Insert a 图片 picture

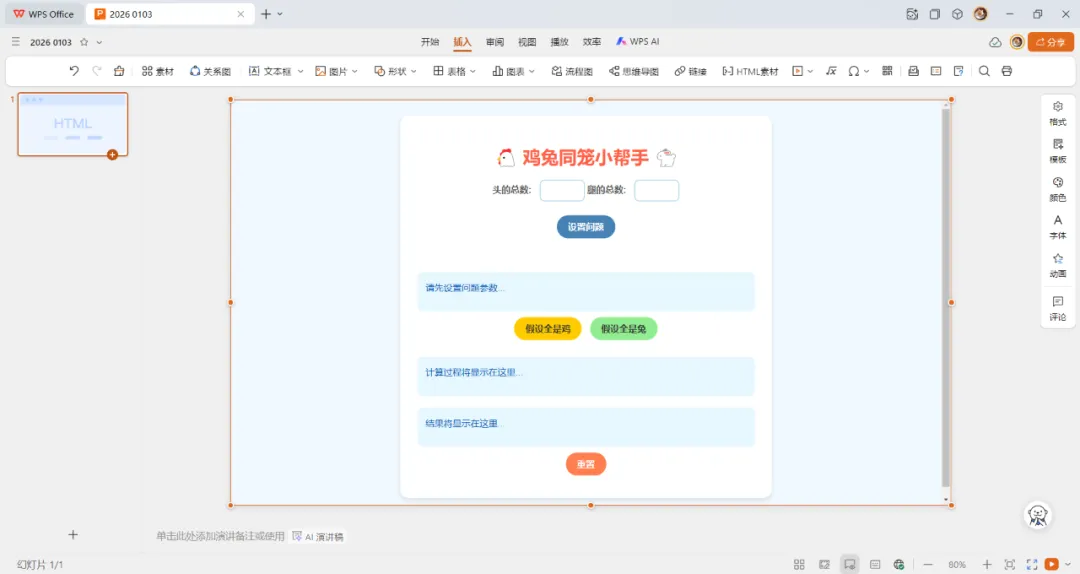click(331, 71)
